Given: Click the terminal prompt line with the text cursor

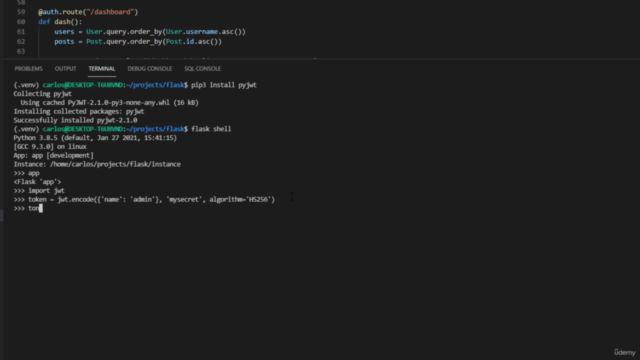Looking at the screenshot, I should pyautogui.click(x=28, y=208).
